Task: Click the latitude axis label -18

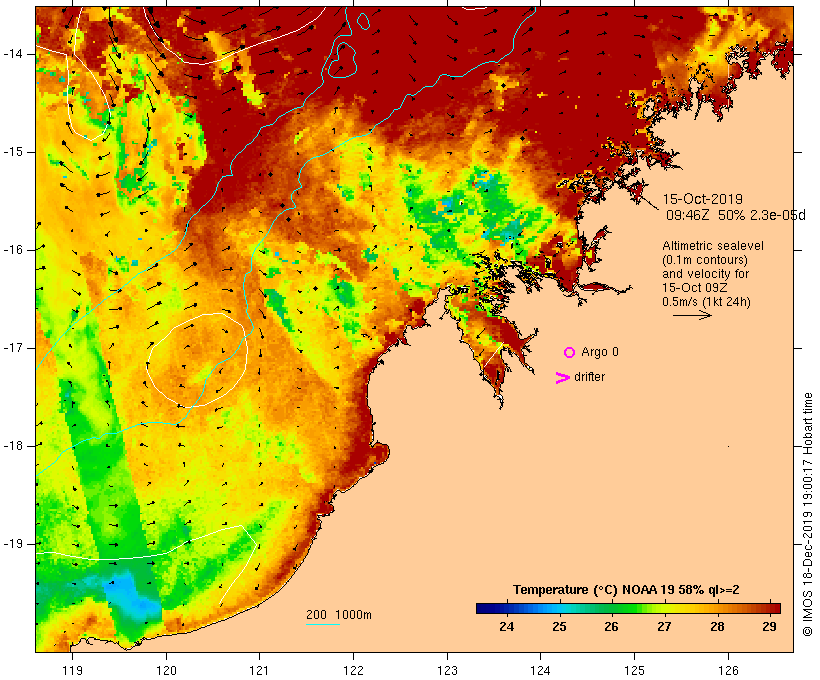Action: (13, 446)
